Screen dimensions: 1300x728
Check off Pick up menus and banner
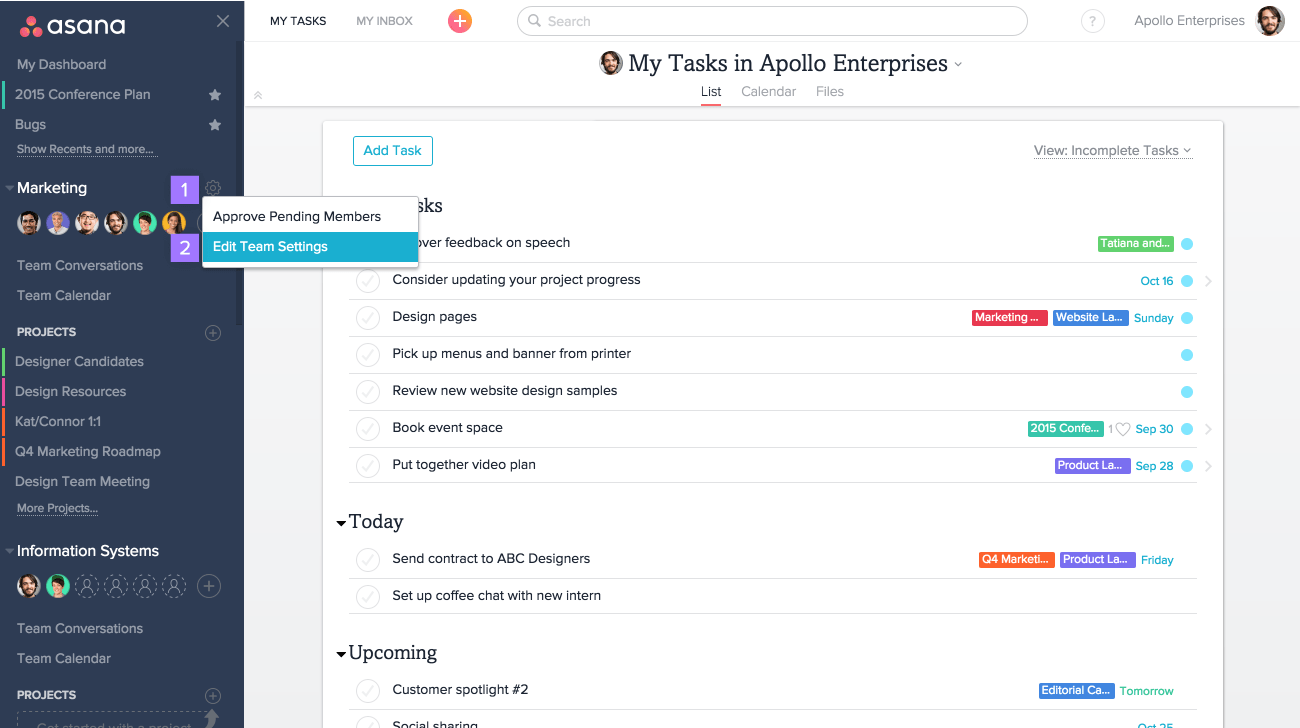368,355
